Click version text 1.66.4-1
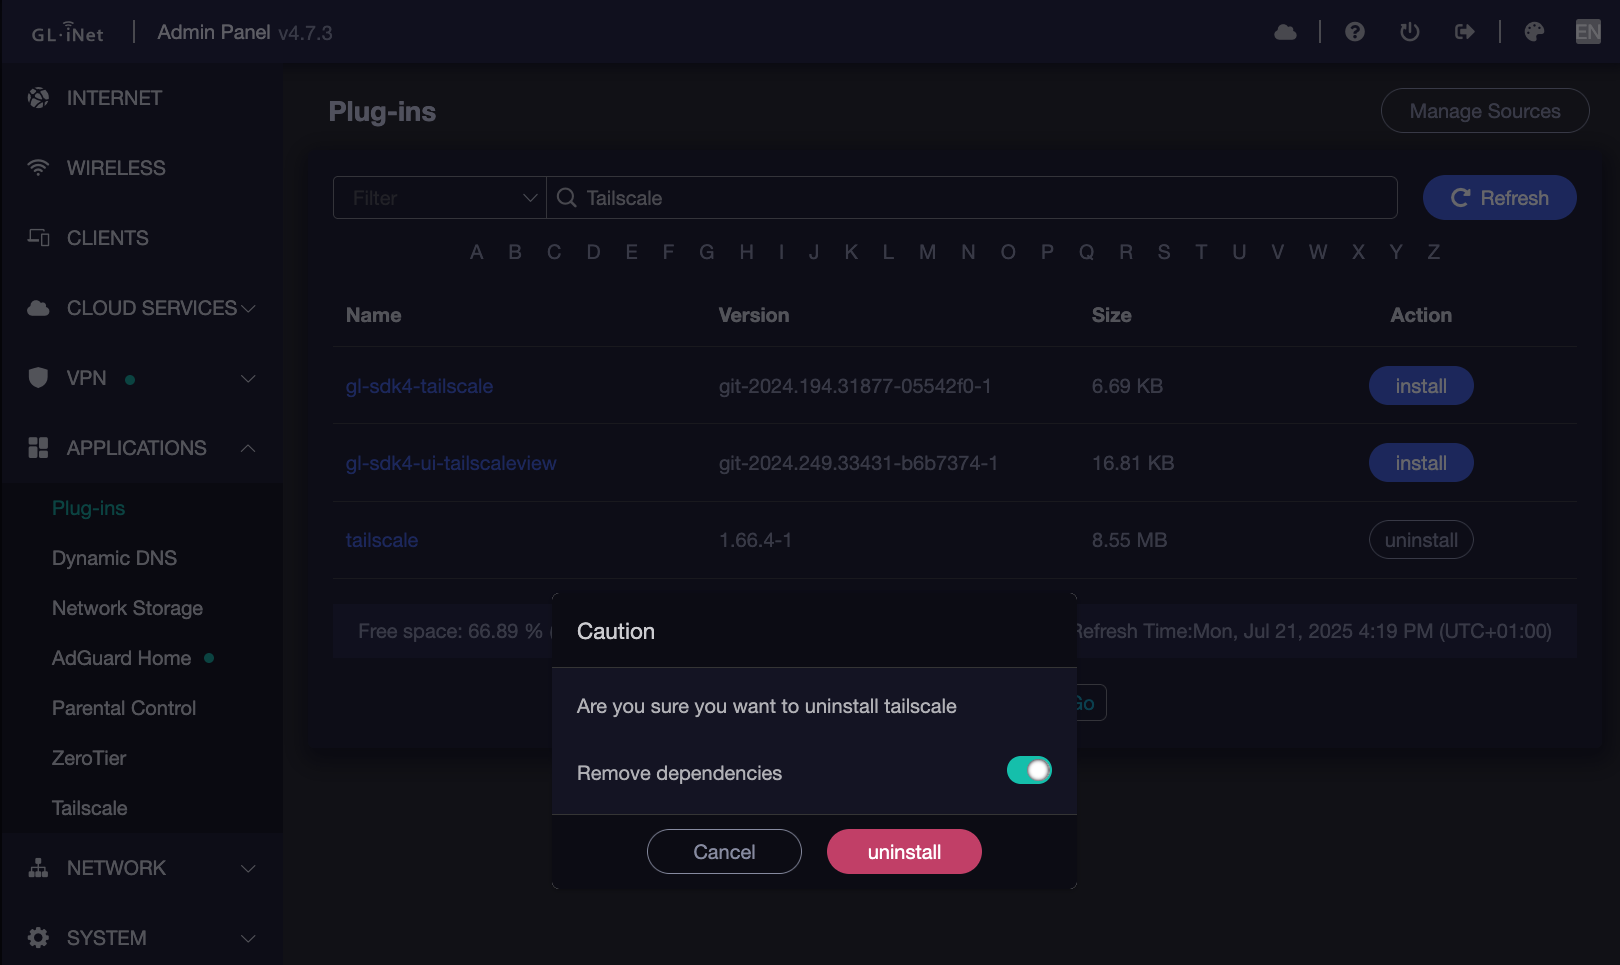This screenshot has width=1620, height=965. click(755, 540)
